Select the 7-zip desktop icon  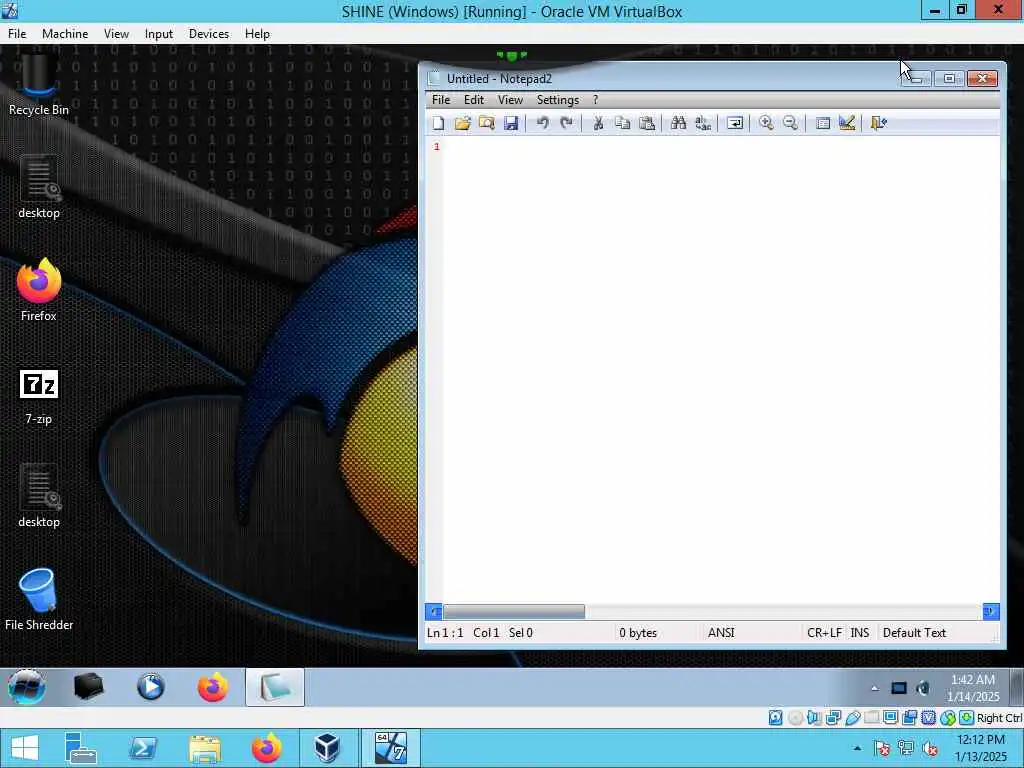click(x=39, y=397)
